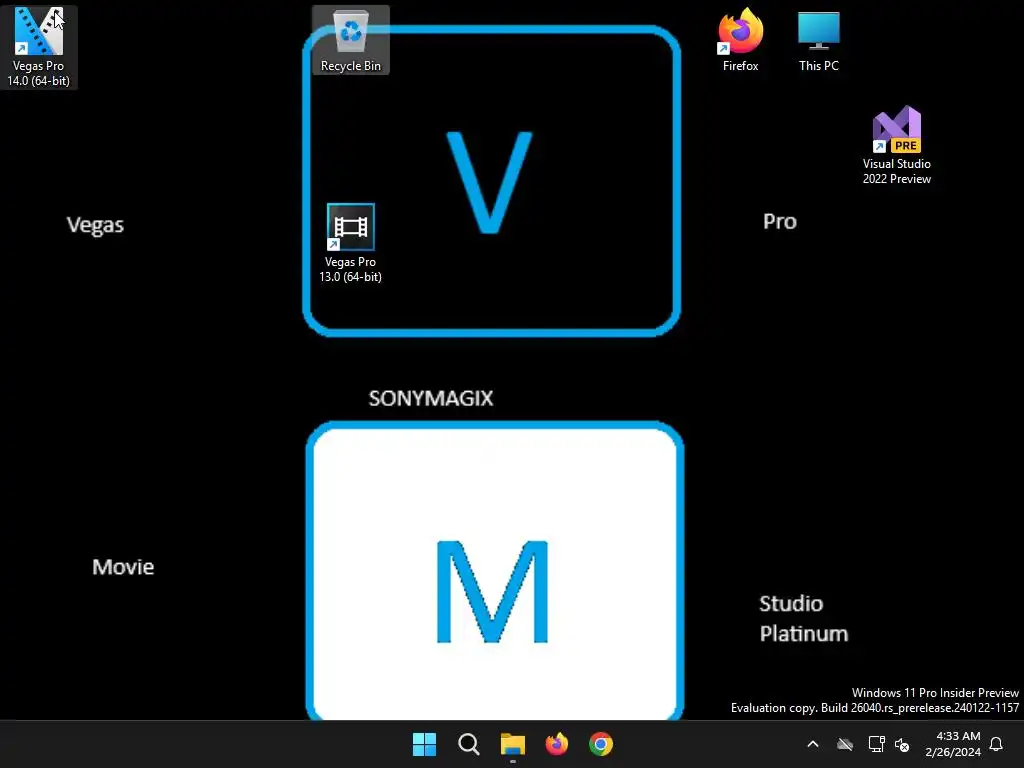Select the Recycle Bin desktop icon
The height and width of the screenshot is (768, 1024).
(351, 40)
